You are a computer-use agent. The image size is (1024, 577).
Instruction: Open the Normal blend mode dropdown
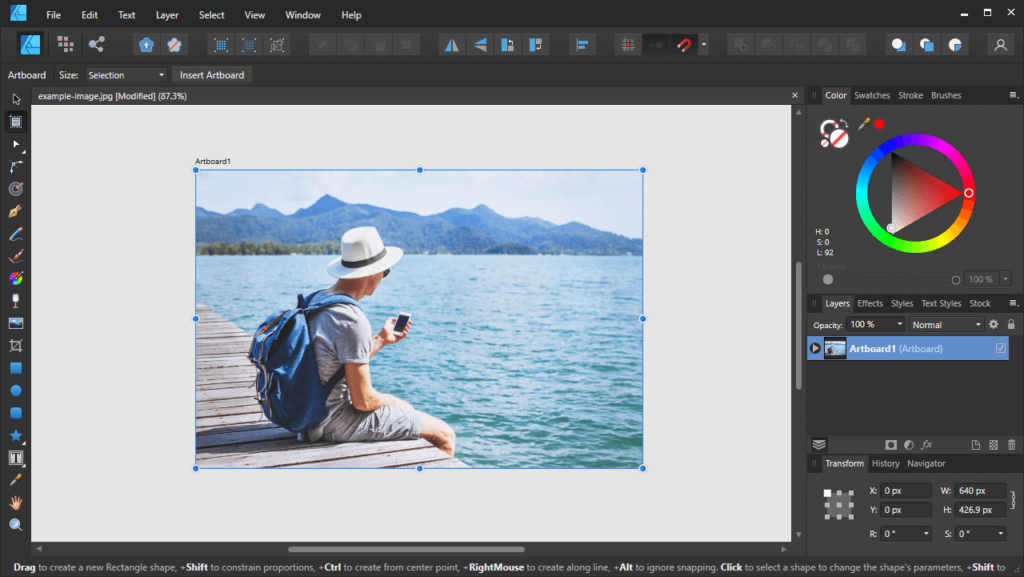pyautogui.click(x=945, y=324)
